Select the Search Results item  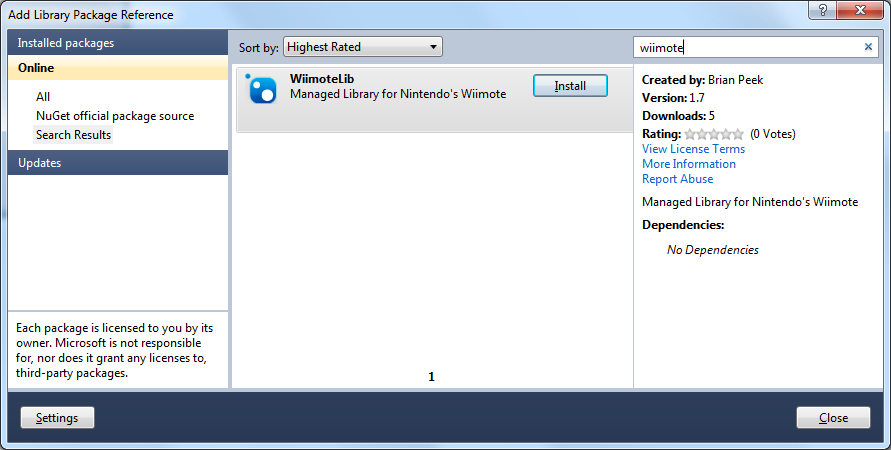tap(74, 135)
